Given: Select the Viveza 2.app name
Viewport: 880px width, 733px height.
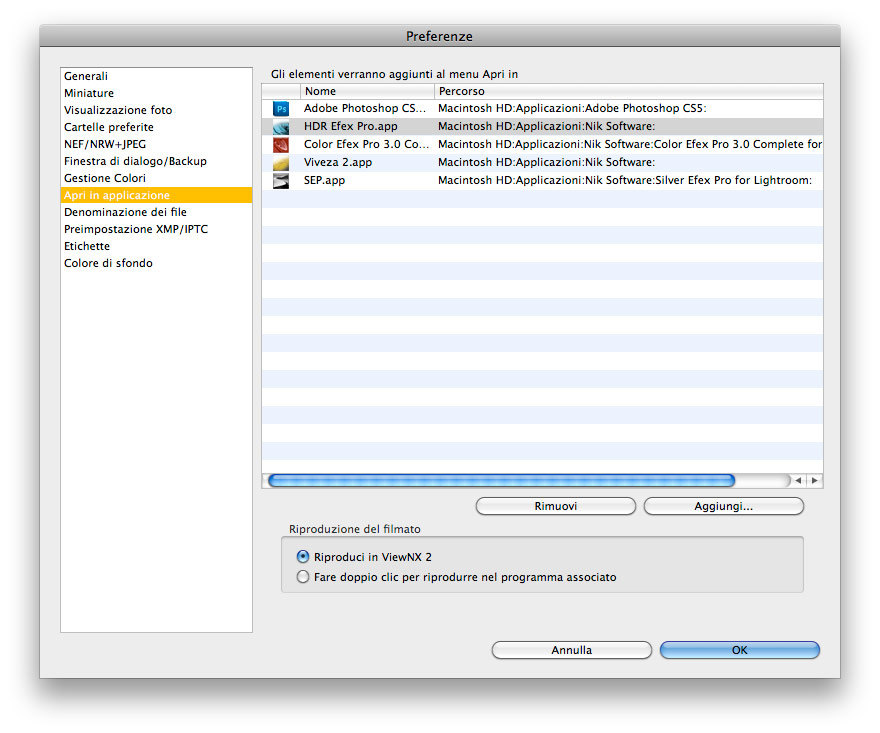Looking at the screenshot, I should (x=338, y=162).
